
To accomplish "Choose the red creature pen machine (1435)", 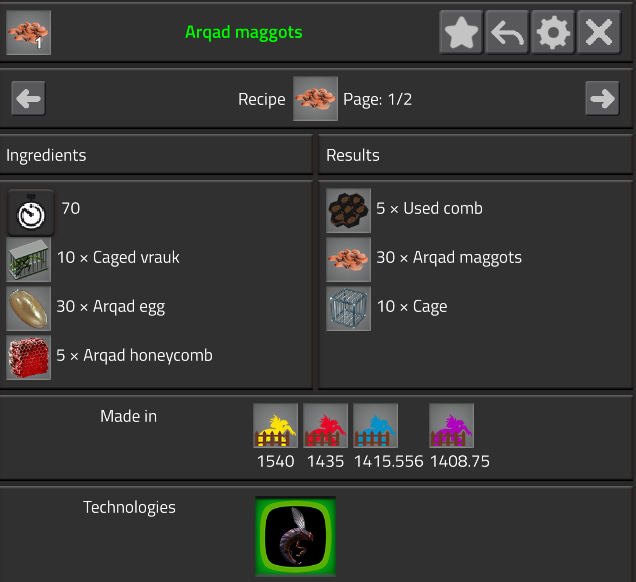I will point(325,425).
